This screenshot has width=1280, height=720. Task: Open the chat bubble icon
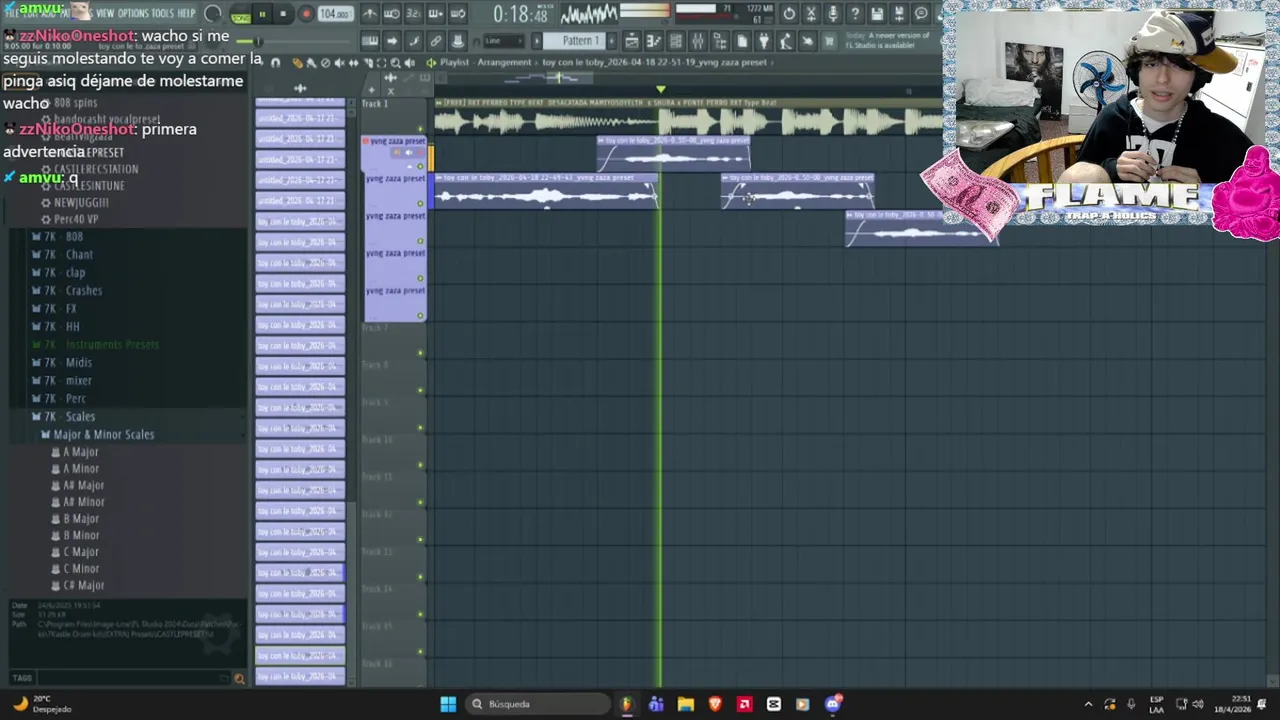921,14
